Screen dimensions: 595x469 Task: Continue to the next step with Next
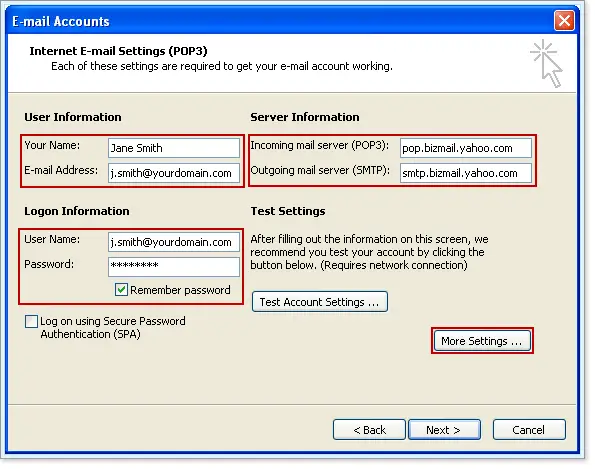(444, 430)
